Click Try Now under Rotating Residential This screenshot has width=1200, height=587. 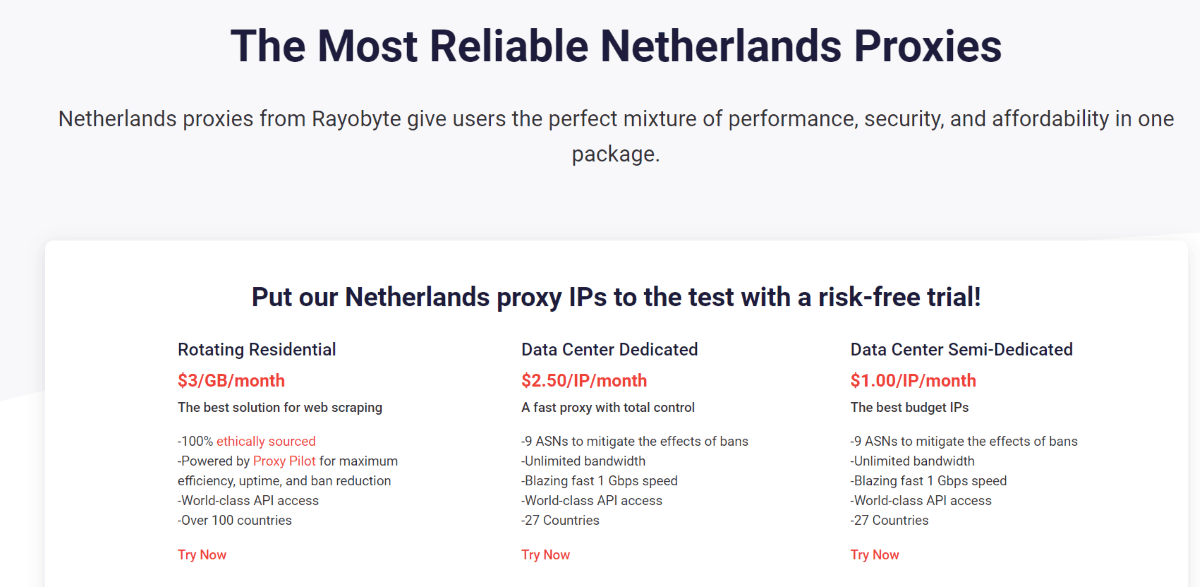[x=202, y=555]
